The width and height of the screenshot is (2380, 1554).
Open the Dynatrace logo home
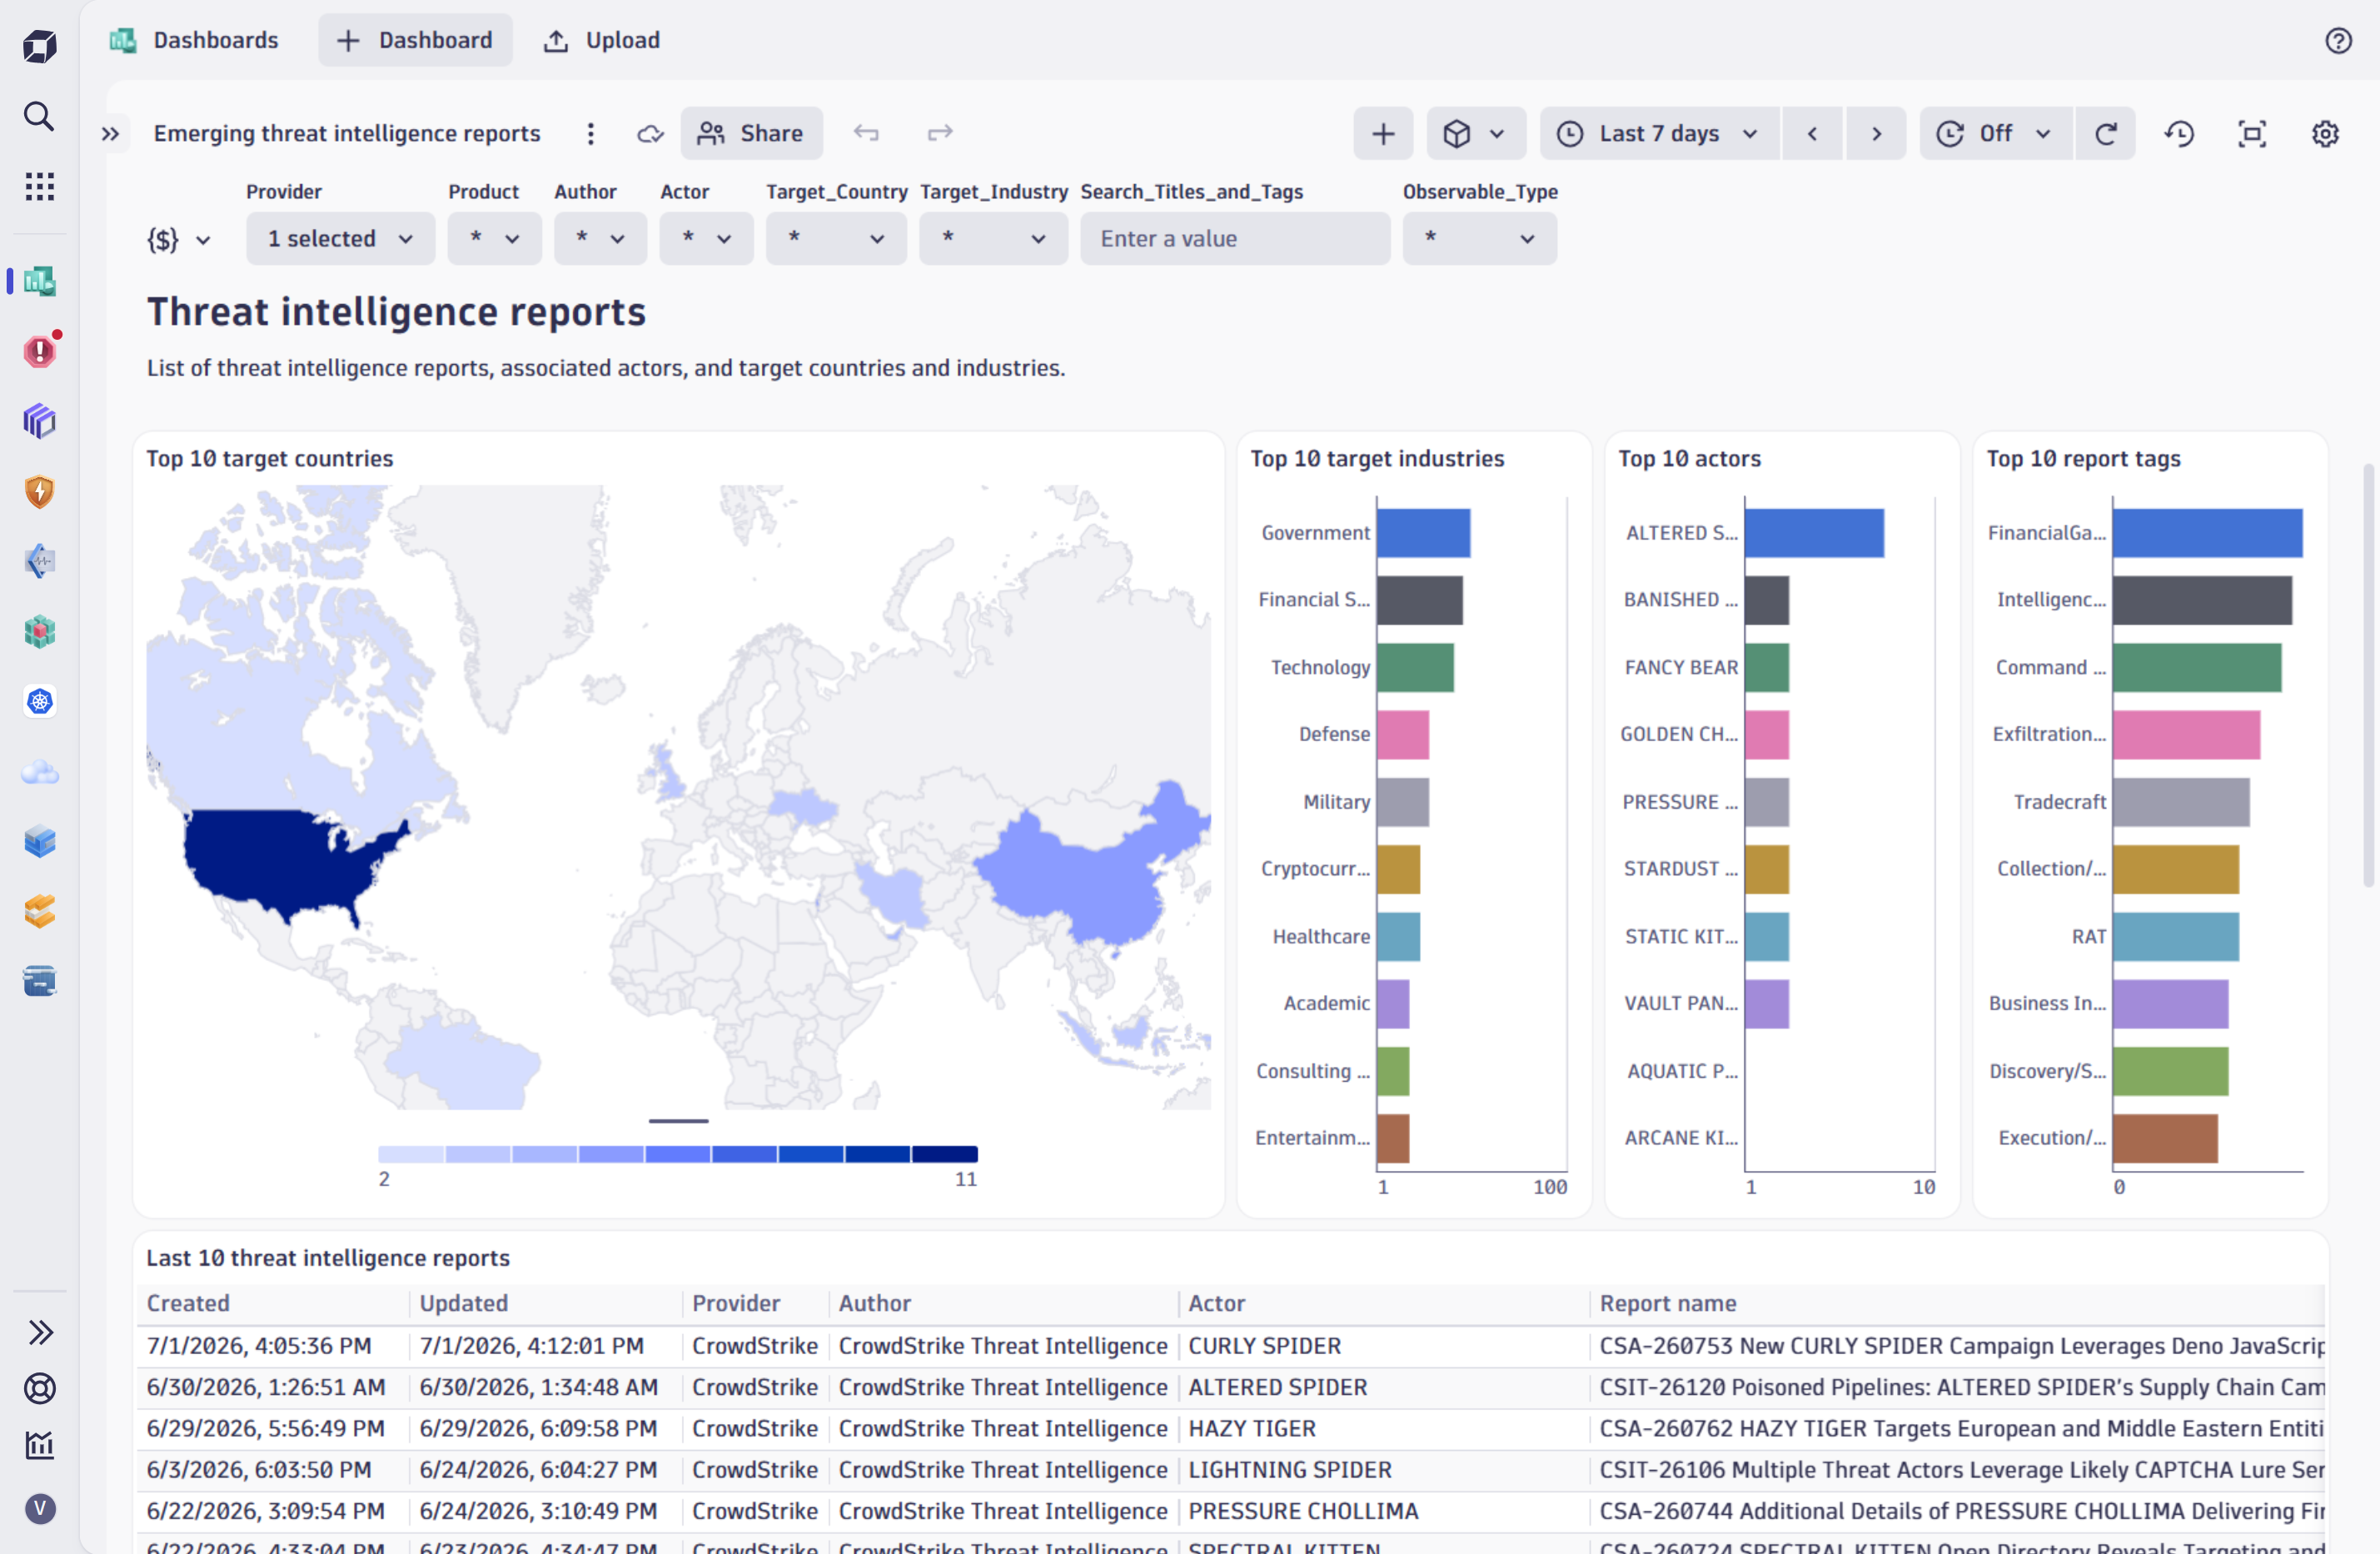[40, 46]
